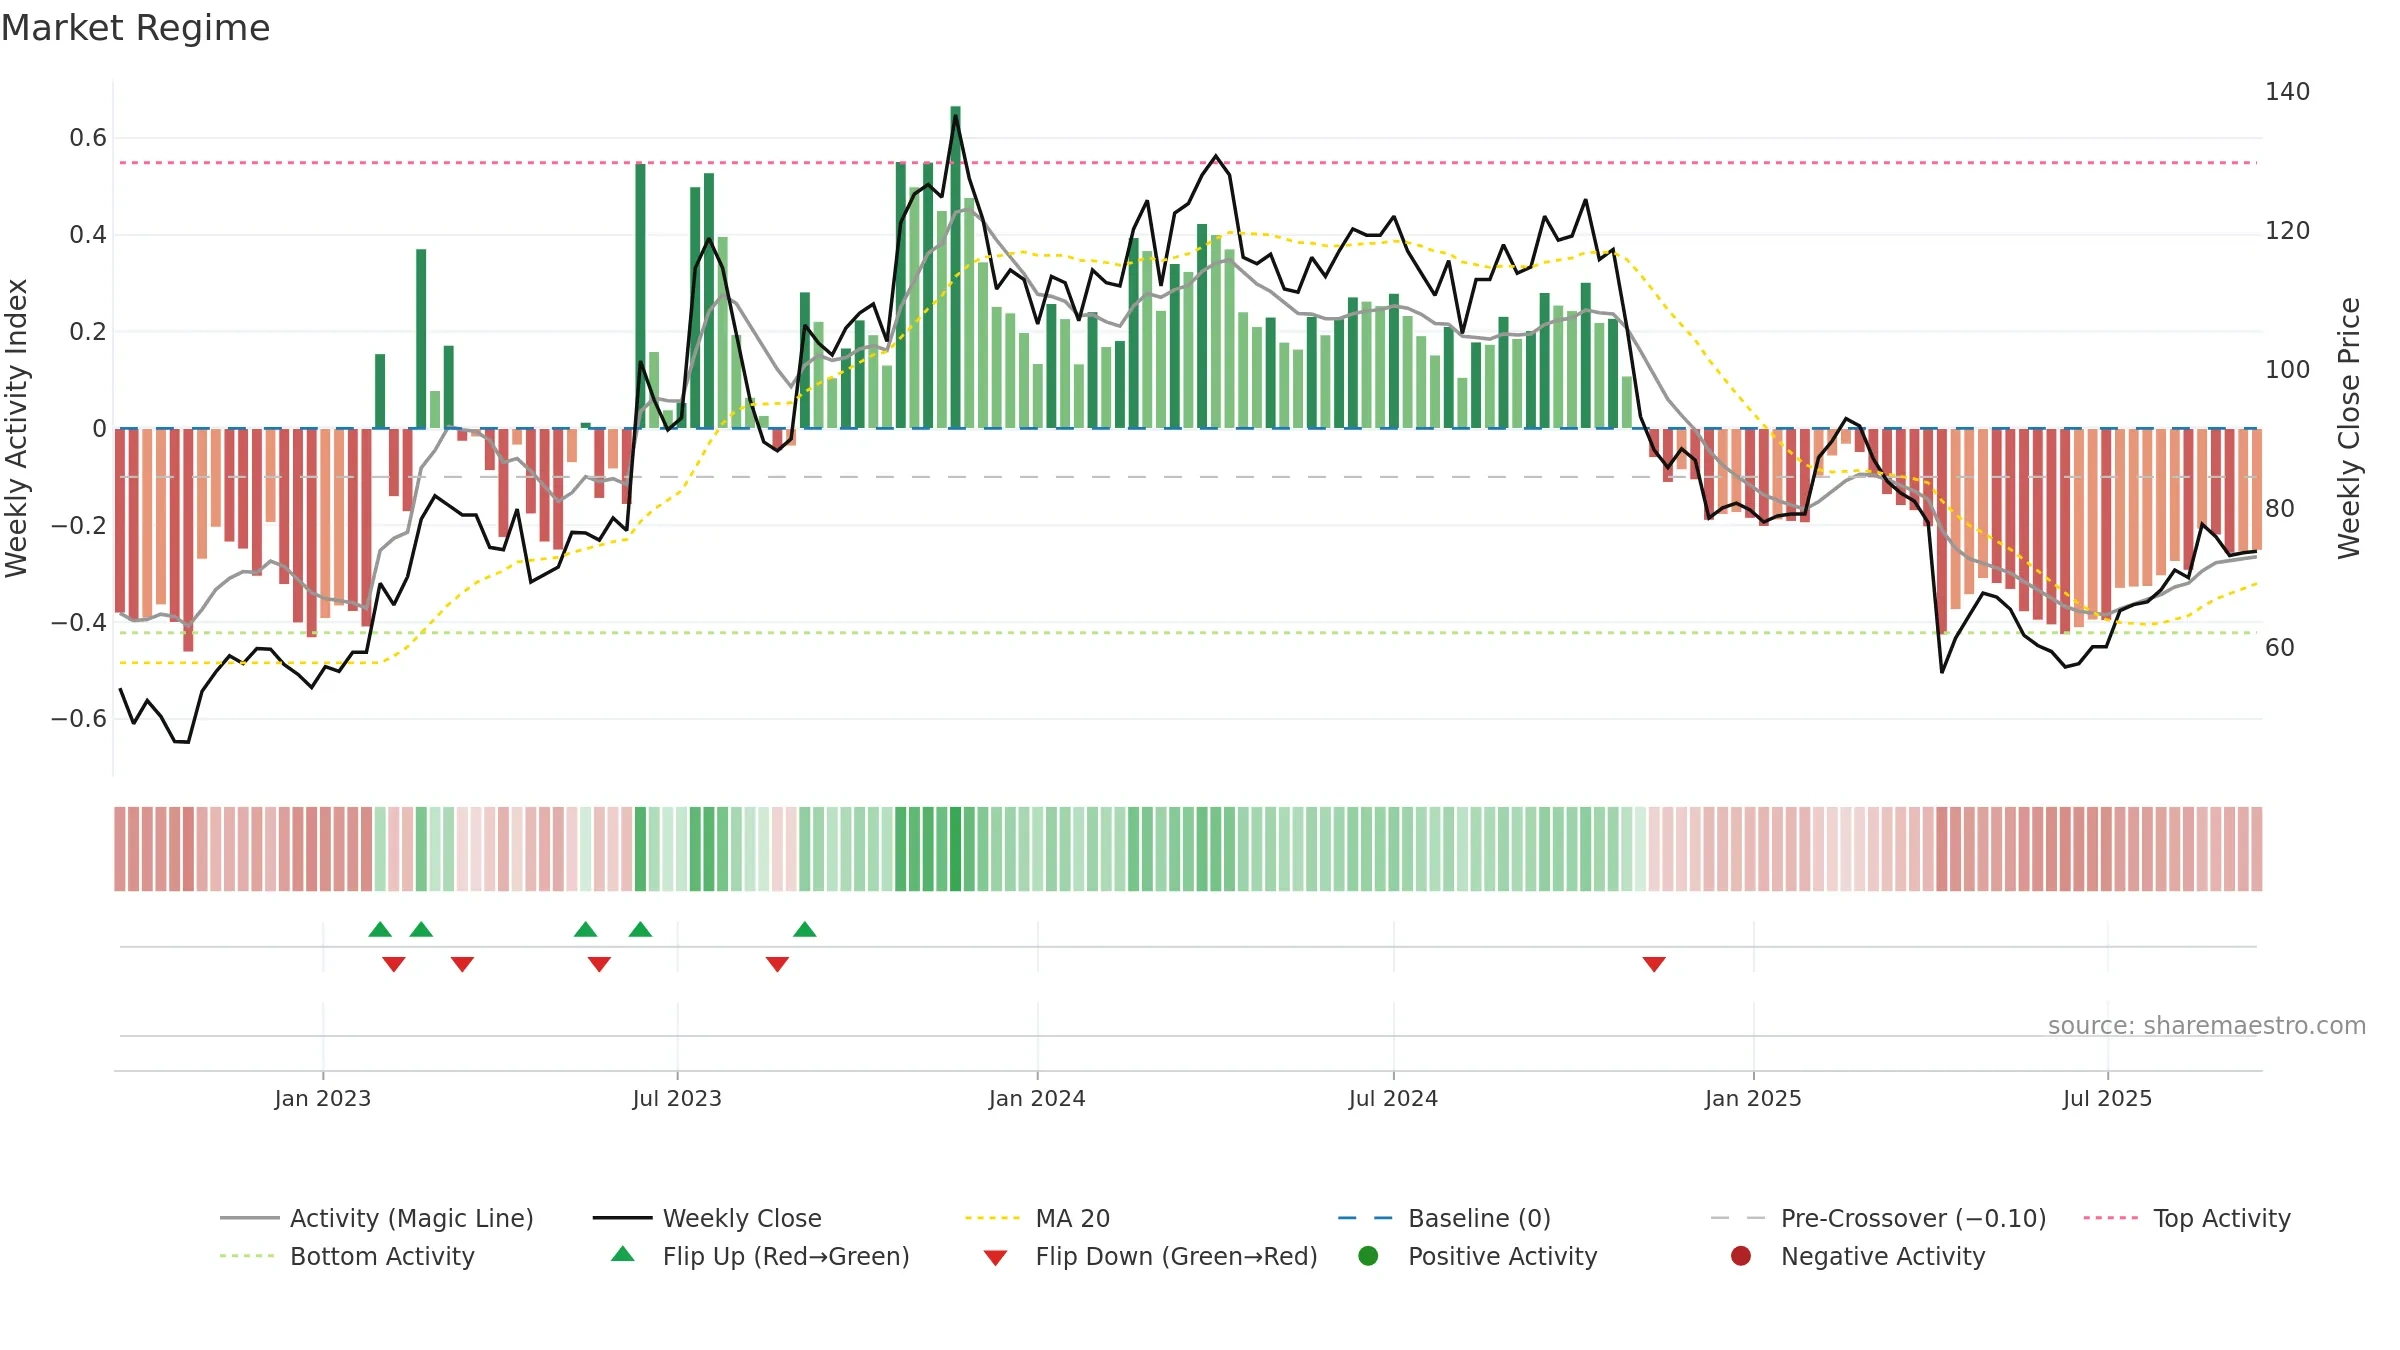Click the 0.6 activity axis tick
The width and height of the screenshot is (2400, 1350).
click(88, 138)
